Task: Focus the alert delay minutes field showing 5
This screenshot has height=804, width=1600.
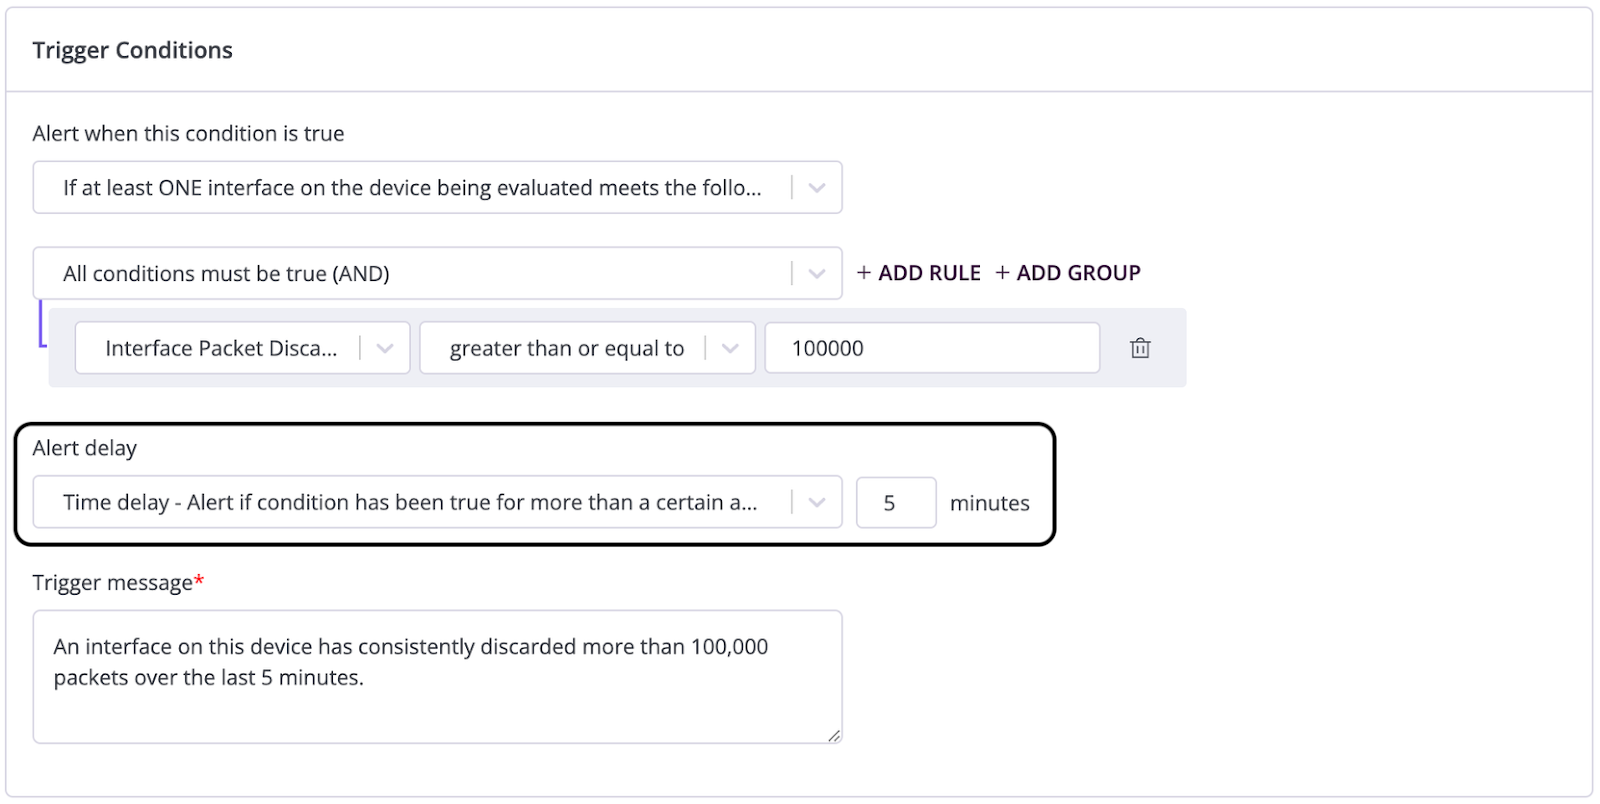Action: point(895,502)
